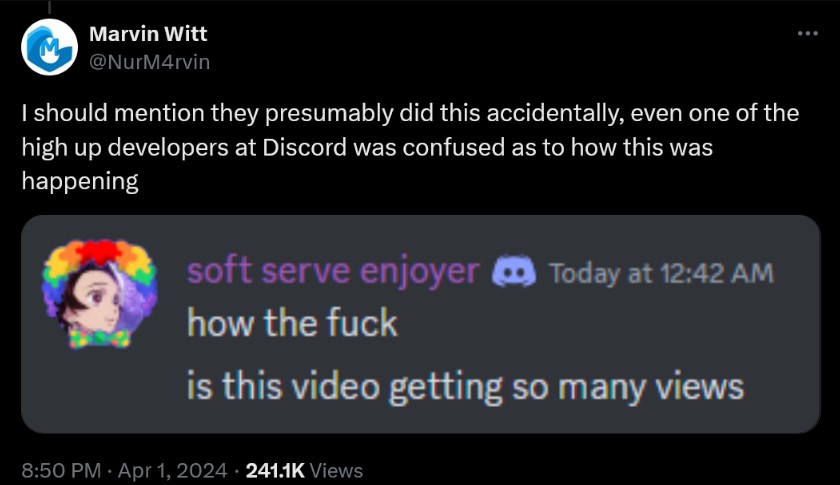Image resolution: width=840 pixels, height=485 pixels.
Task: Click the "how the fuck" message line
Action: tap(292, 323)
